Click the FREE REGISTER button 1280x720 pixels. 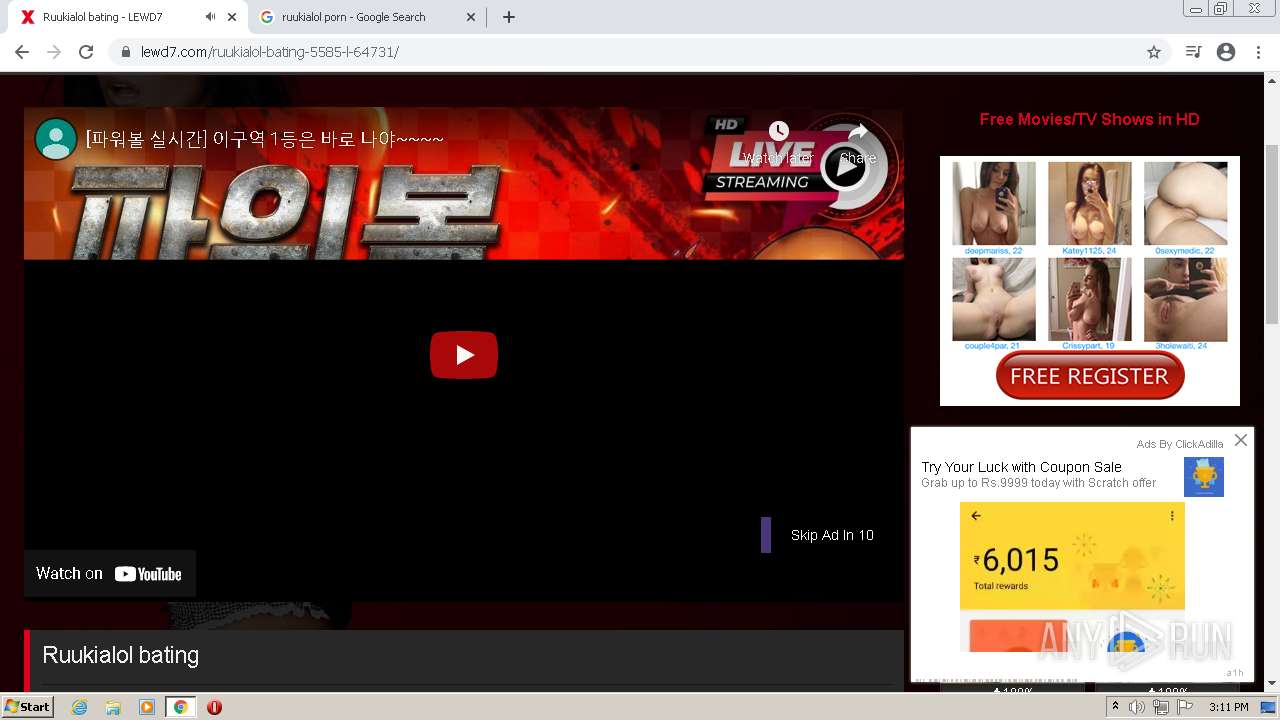pos(1090,376)
